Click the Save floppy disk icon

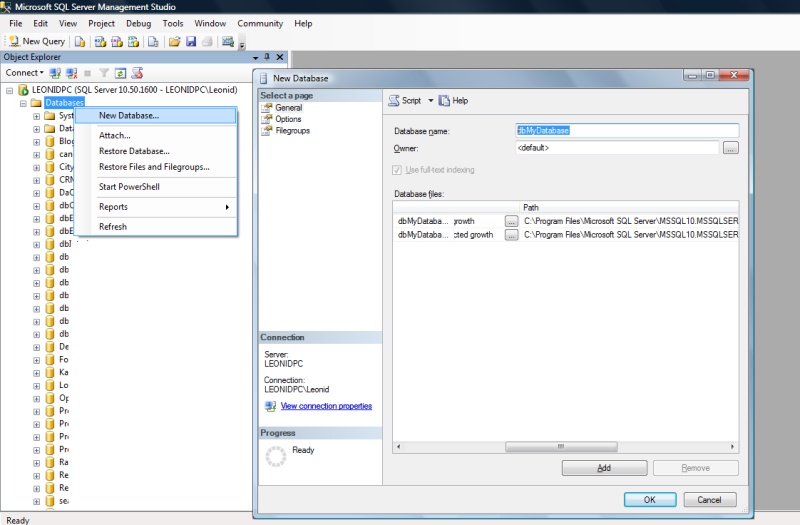click(x=191, y=41)
